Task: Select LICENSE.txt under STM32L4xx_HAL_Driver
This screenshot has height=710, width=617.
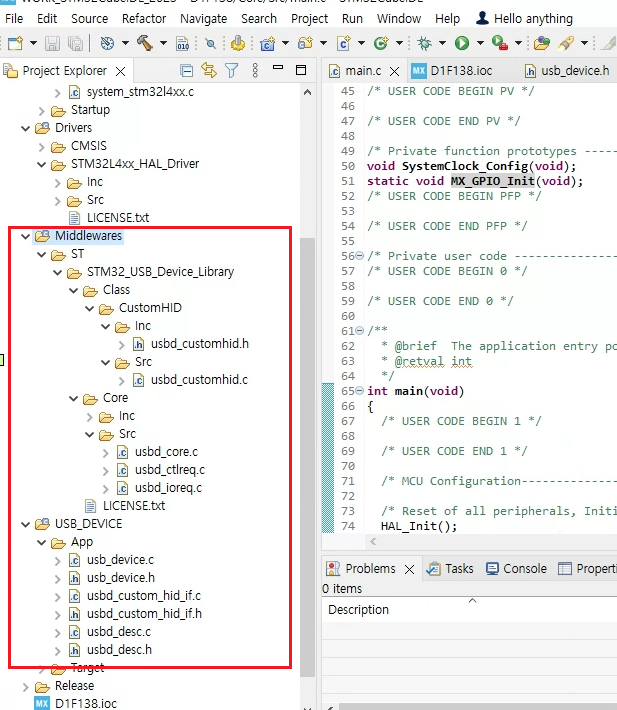Action: (x=118, y=218)
